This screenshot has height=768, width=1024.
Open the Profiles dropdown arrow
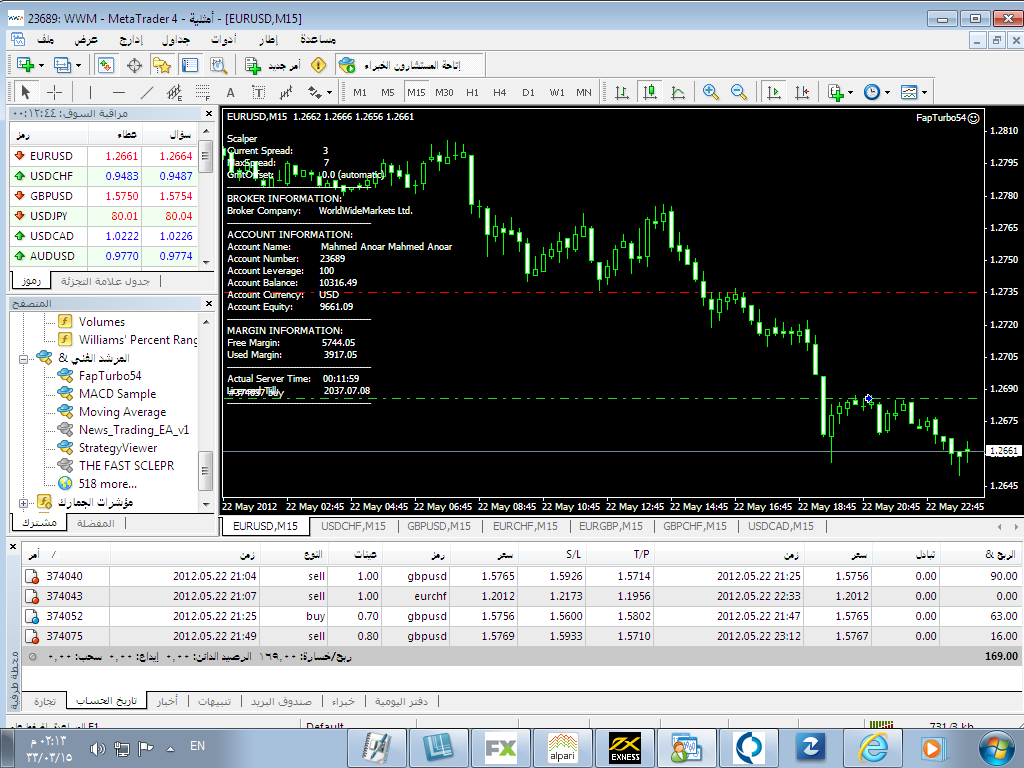point(78,65)
